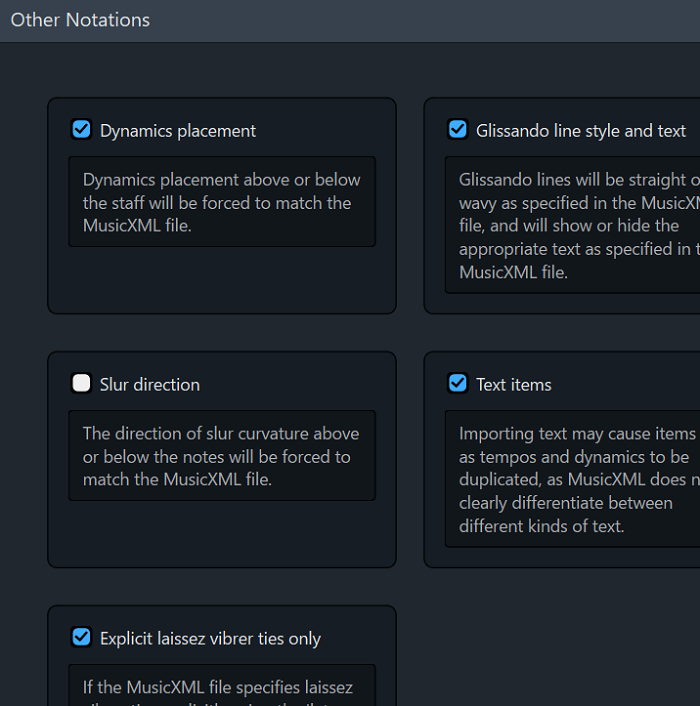Untick the Text items checkbox
This screenshot has width=700, height=706.
[458, 384]
